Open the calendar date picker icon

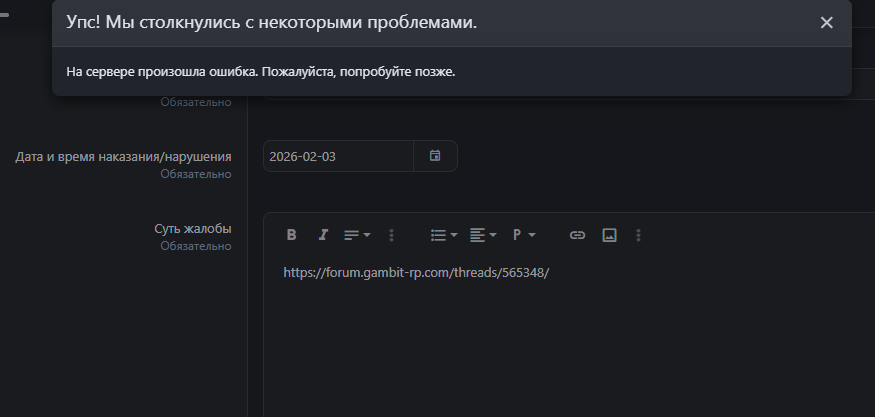pos(435,156)
